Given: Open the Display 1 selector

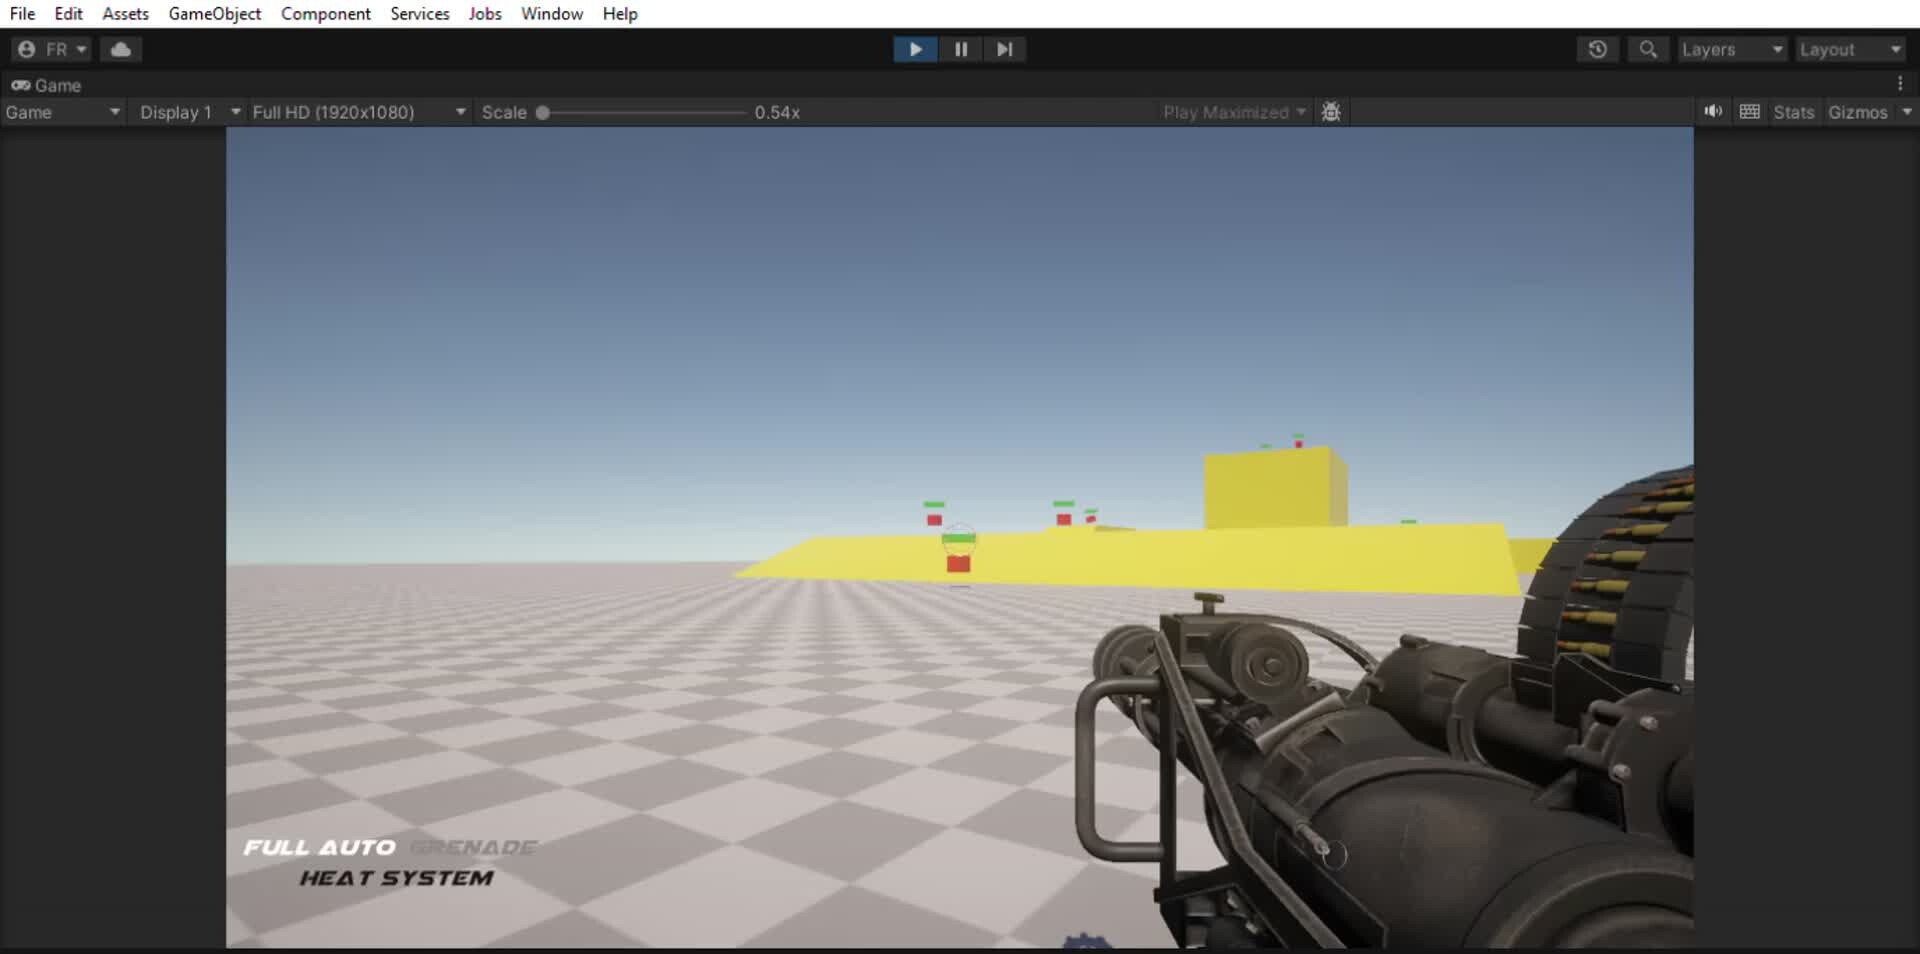Looking at the screenshot, I should (x=188, y=112).
